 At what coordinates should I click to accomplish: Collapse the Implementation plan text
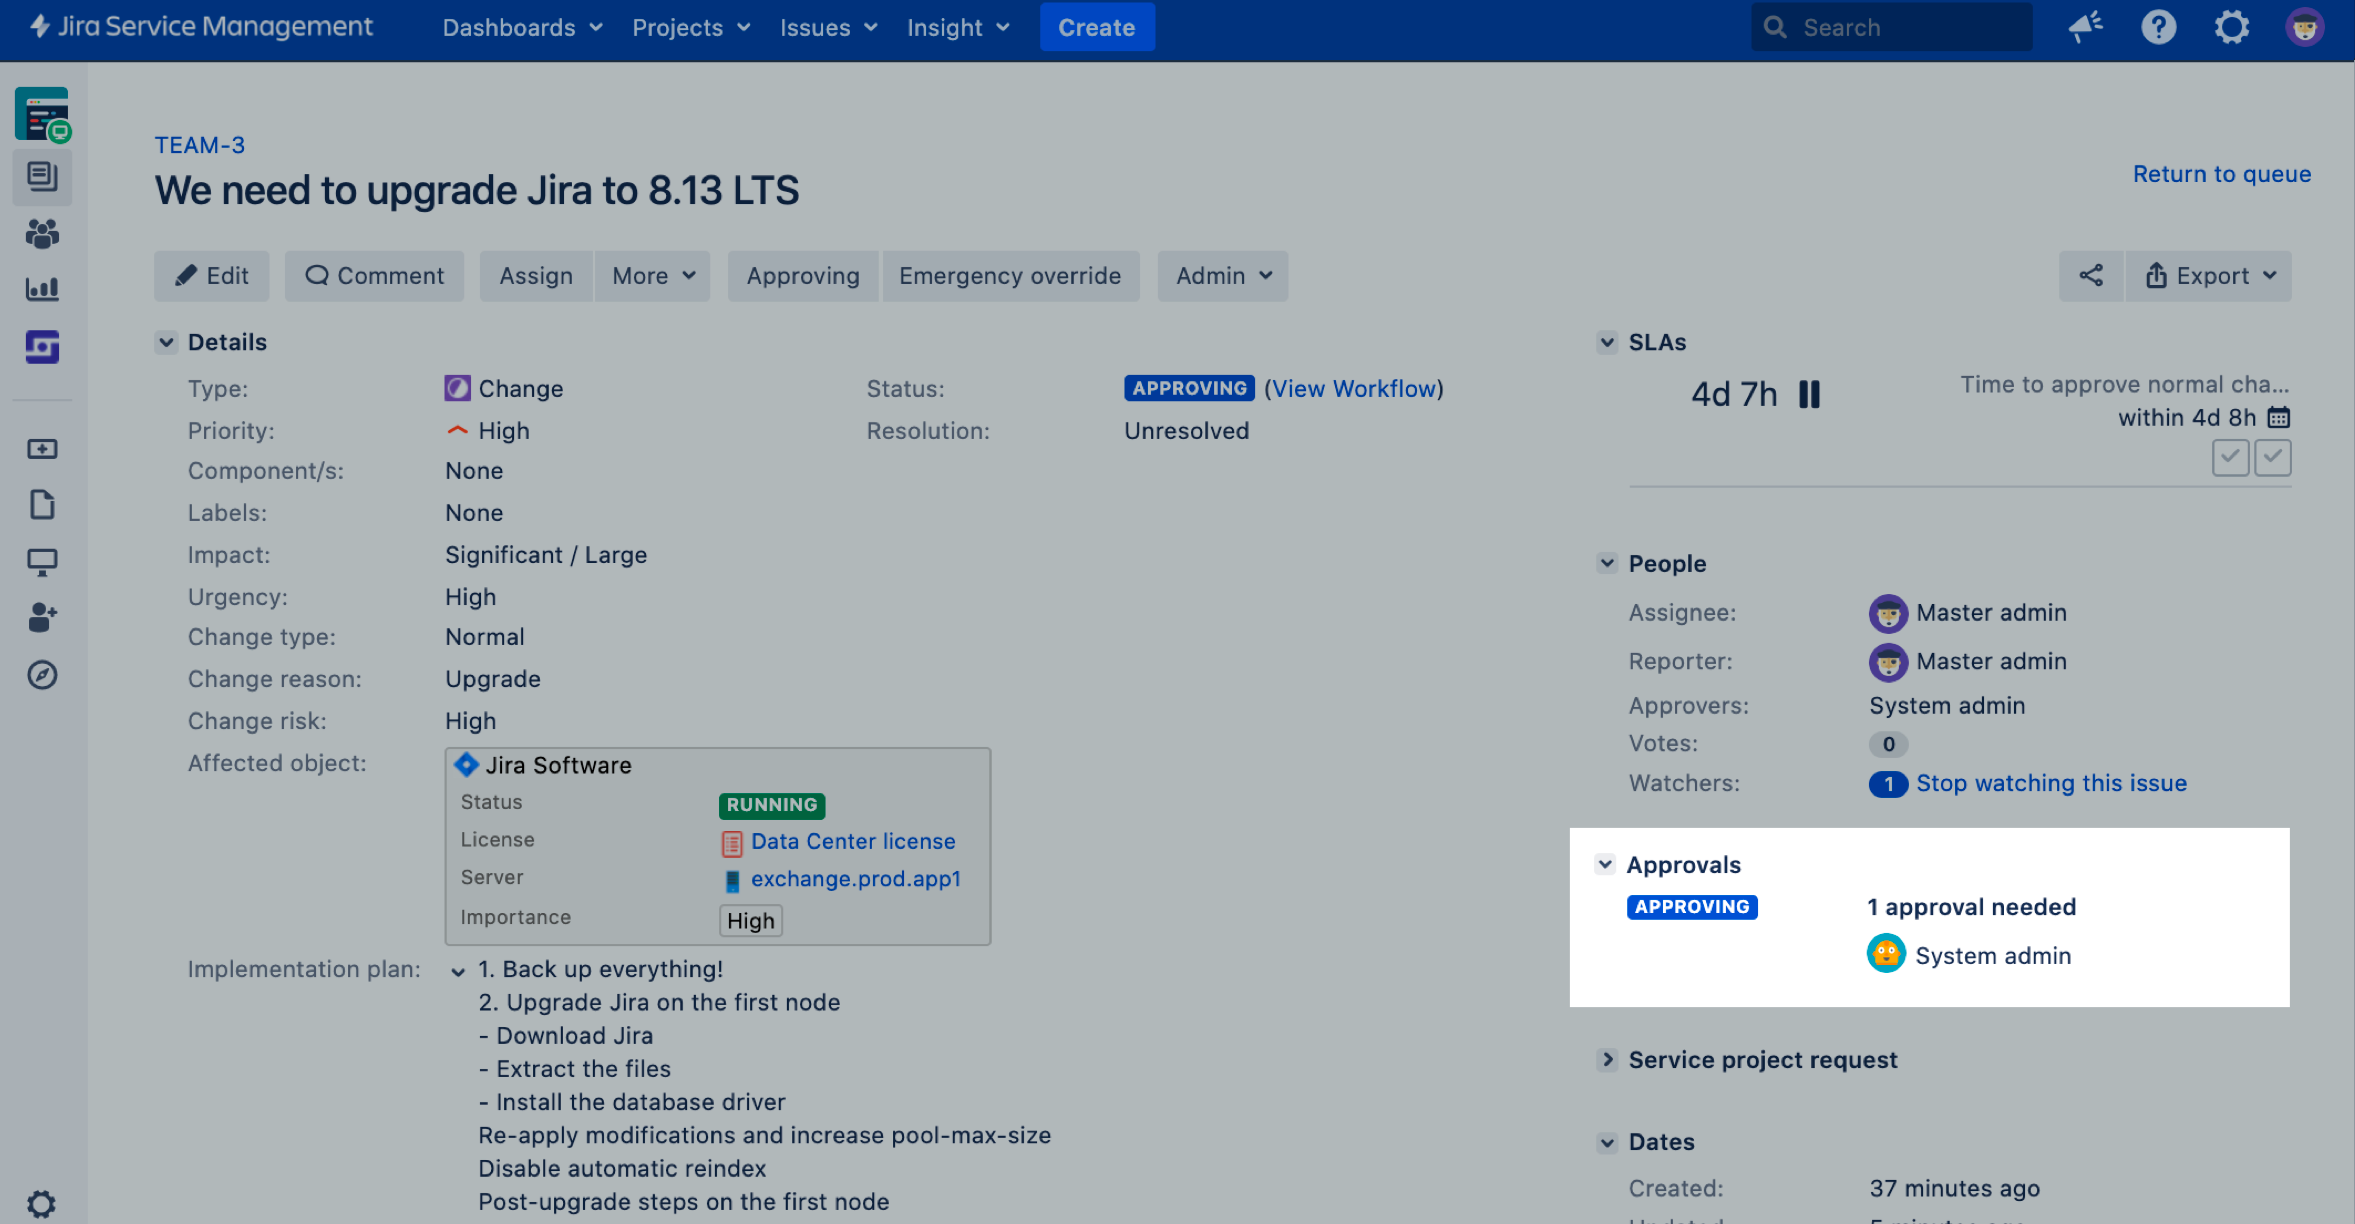458,971
